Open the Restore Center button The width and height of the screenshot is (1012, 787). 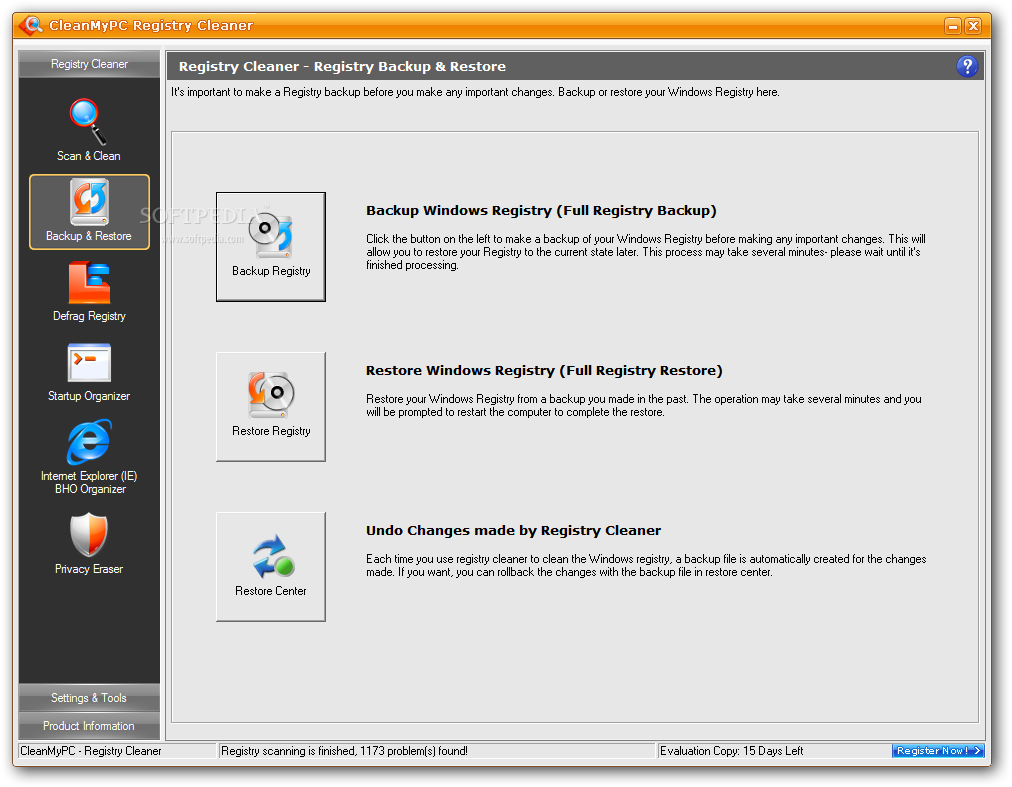[271, 567]
